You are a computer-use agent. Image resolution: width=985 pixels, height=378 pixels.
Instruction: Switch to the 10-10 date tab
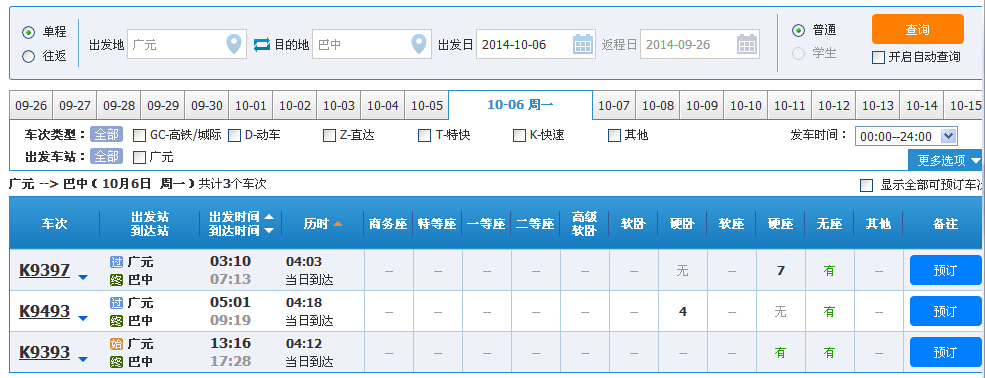(x=746, y=105)
